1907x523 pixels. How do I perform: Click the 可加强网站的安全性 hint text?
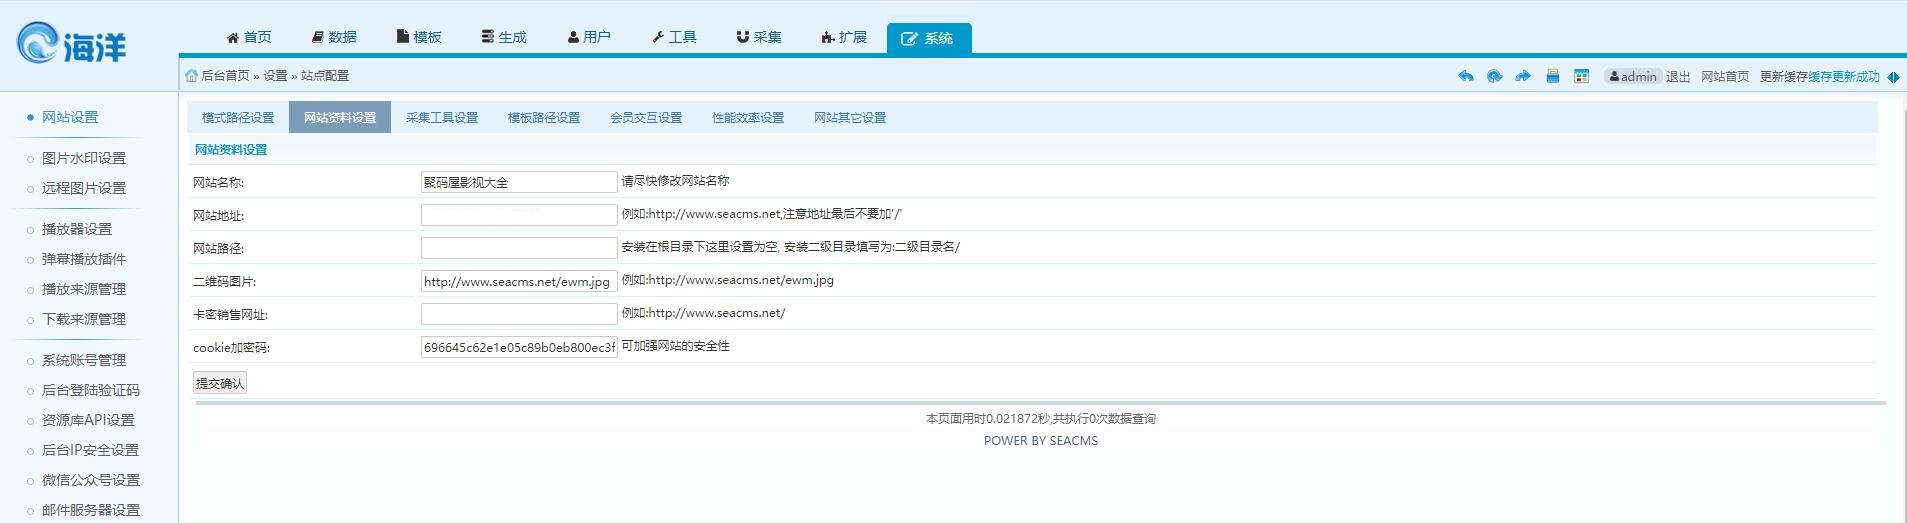676,346
